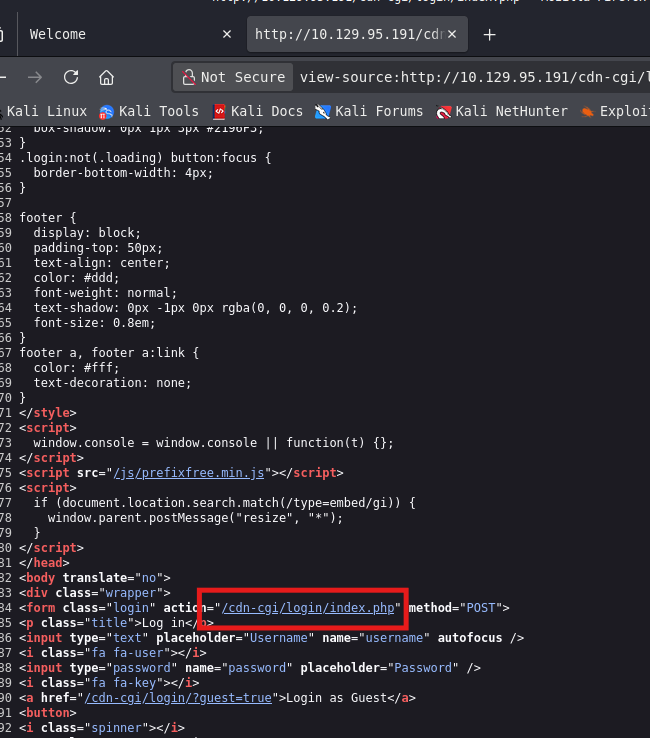Click the Not Secure padlock indicator

coord(233,77)
